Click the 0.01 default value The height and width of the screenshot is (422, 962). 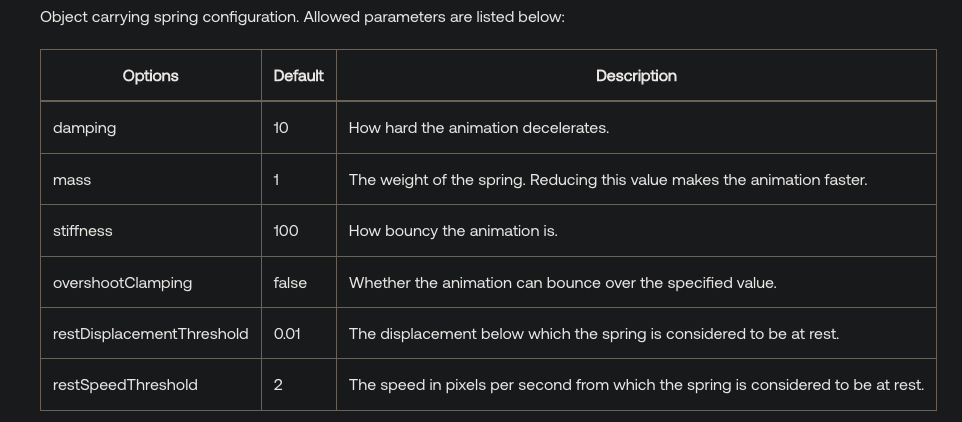tap(287, 334)
